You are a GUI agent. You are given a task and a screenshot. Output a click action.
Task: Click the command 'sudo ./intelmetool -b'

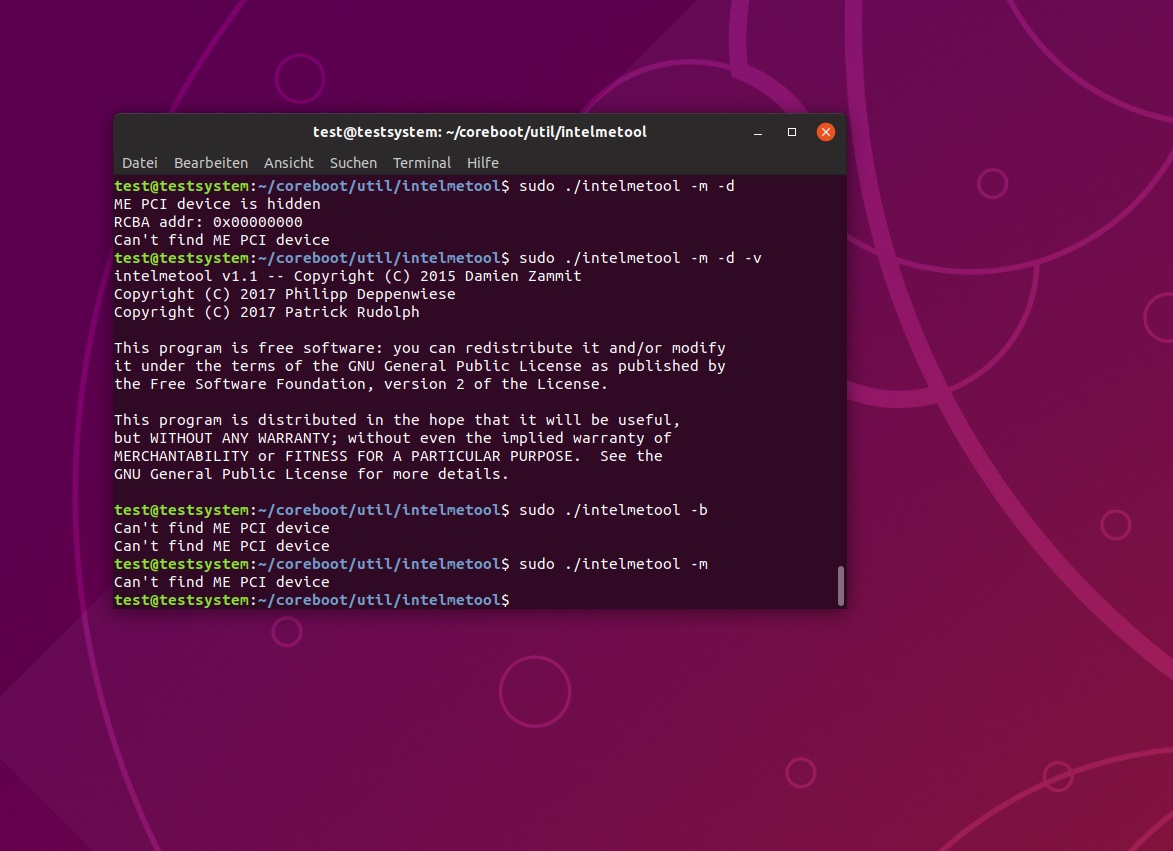(x=613, y=510)
